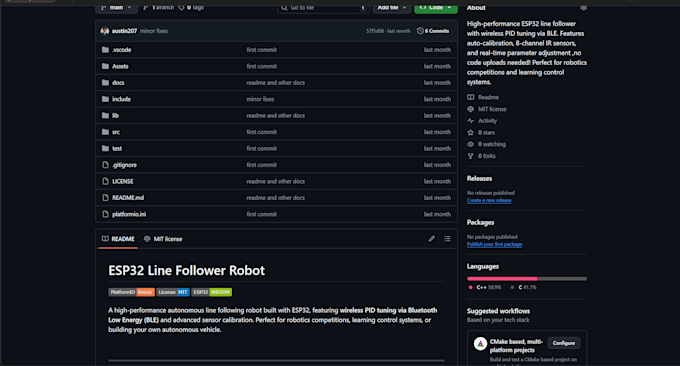Open the test folder
Viewport: 680px width, 366px height.
pyautogui.click(x=117, y=149)
